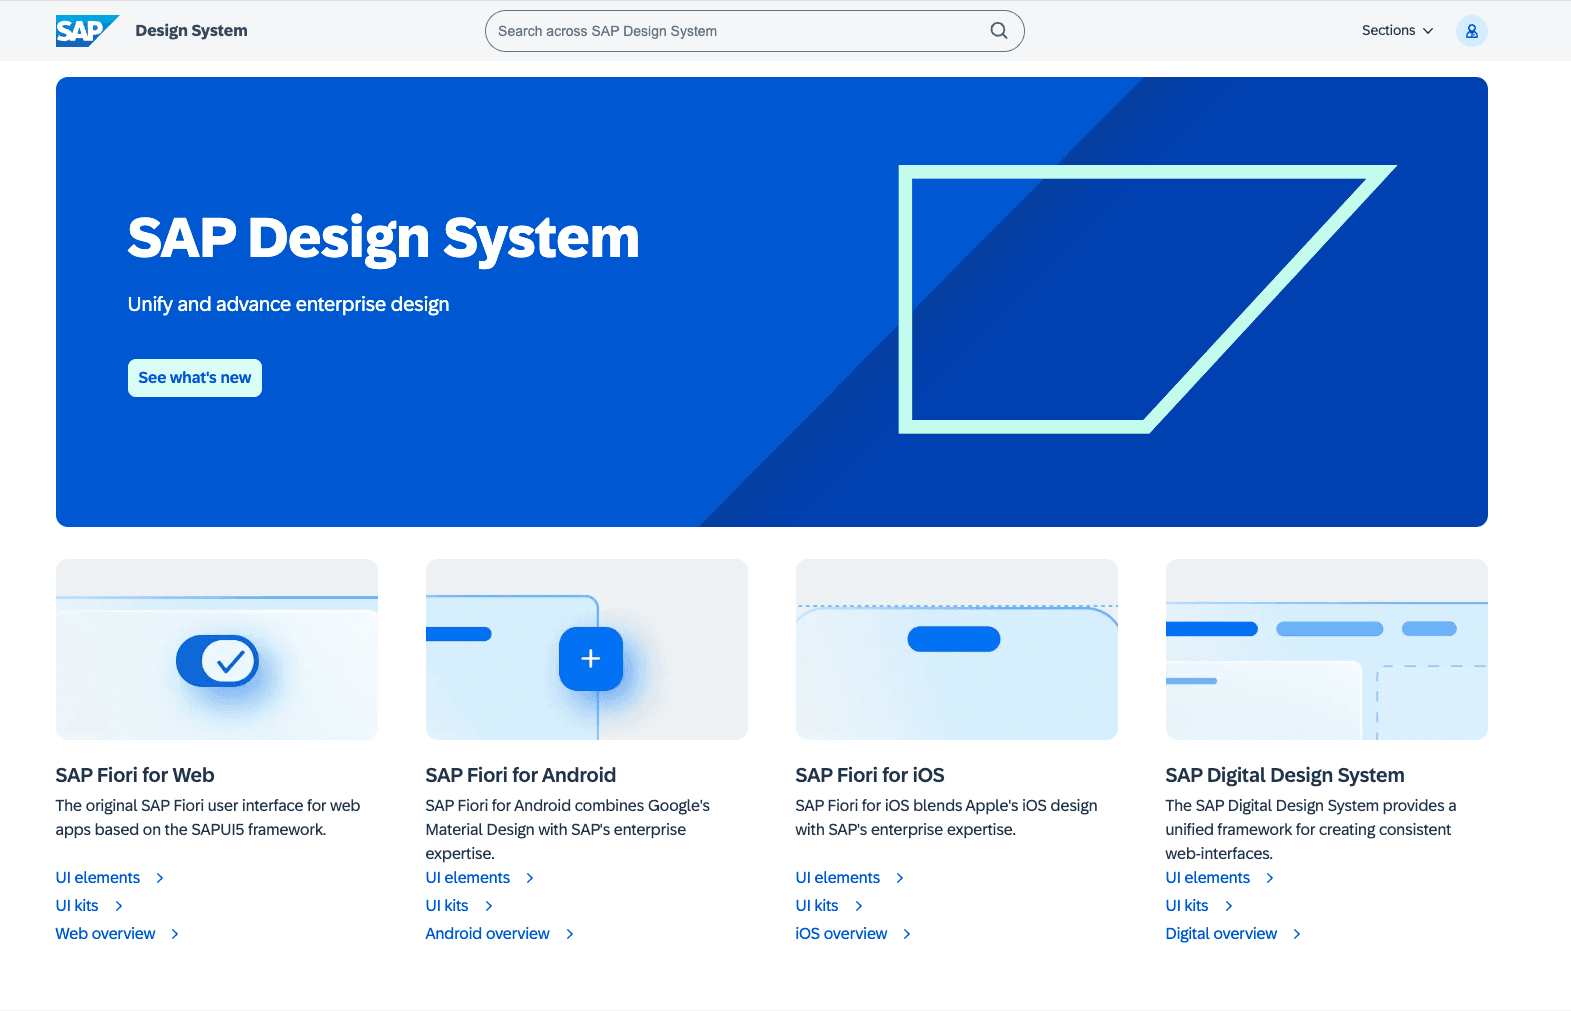Open UI kits link under Fiori for Web
The height and width of the screenshot is (1011, 1571).
77,906
